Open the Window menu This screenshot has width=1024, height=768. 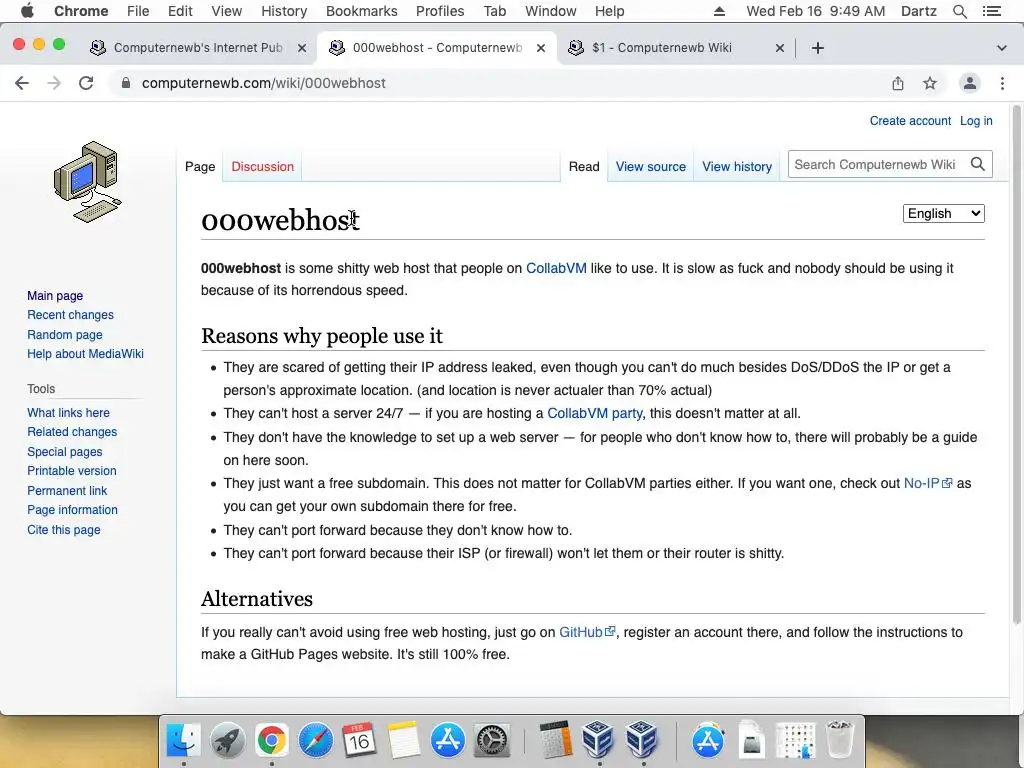tap(551, 11)
